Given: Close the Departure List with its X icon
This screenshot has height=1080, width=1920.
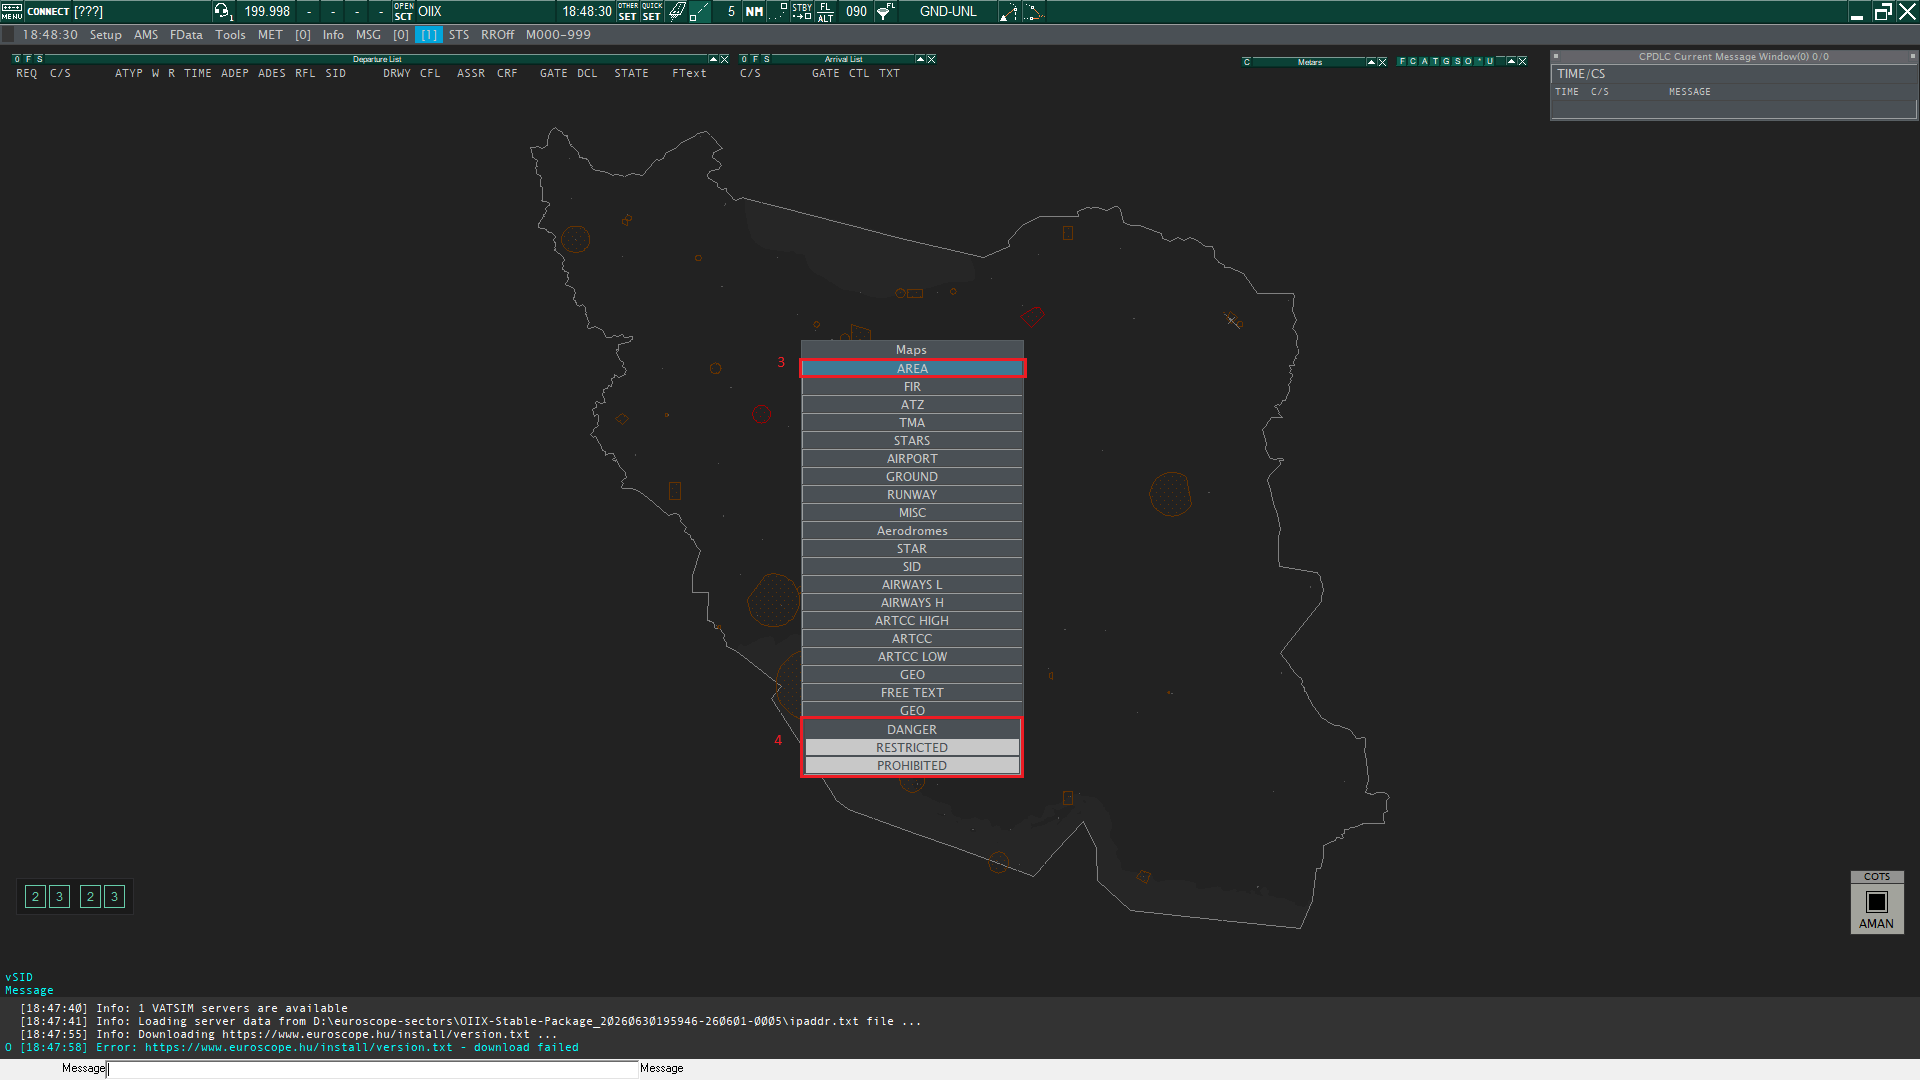Looking at the screenshot, I should click(x=725, y=60).
